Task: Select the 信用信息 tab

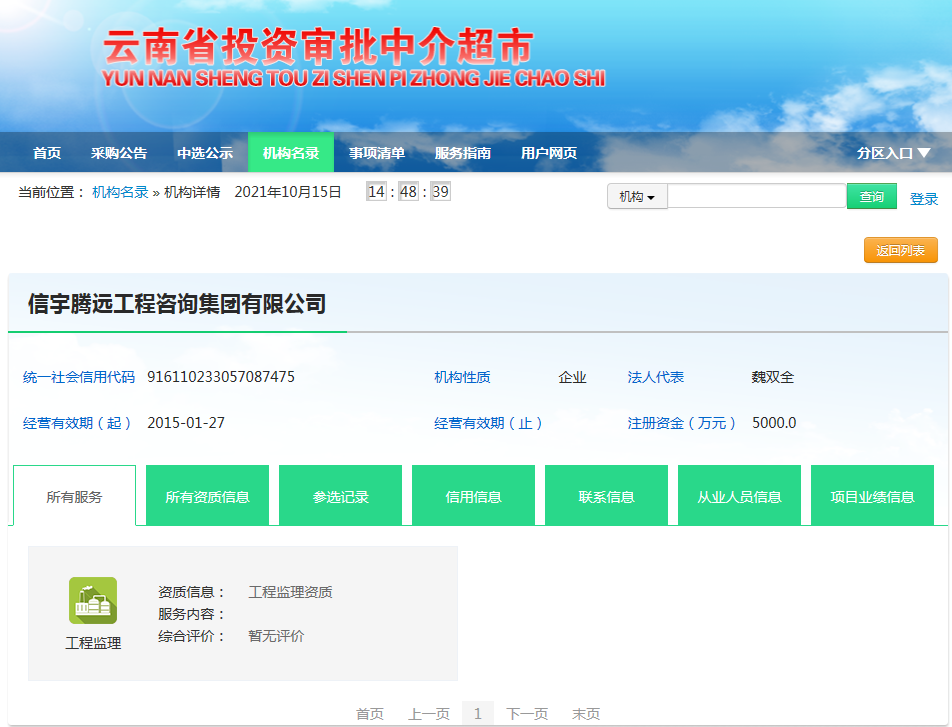Action: point(473,494)
